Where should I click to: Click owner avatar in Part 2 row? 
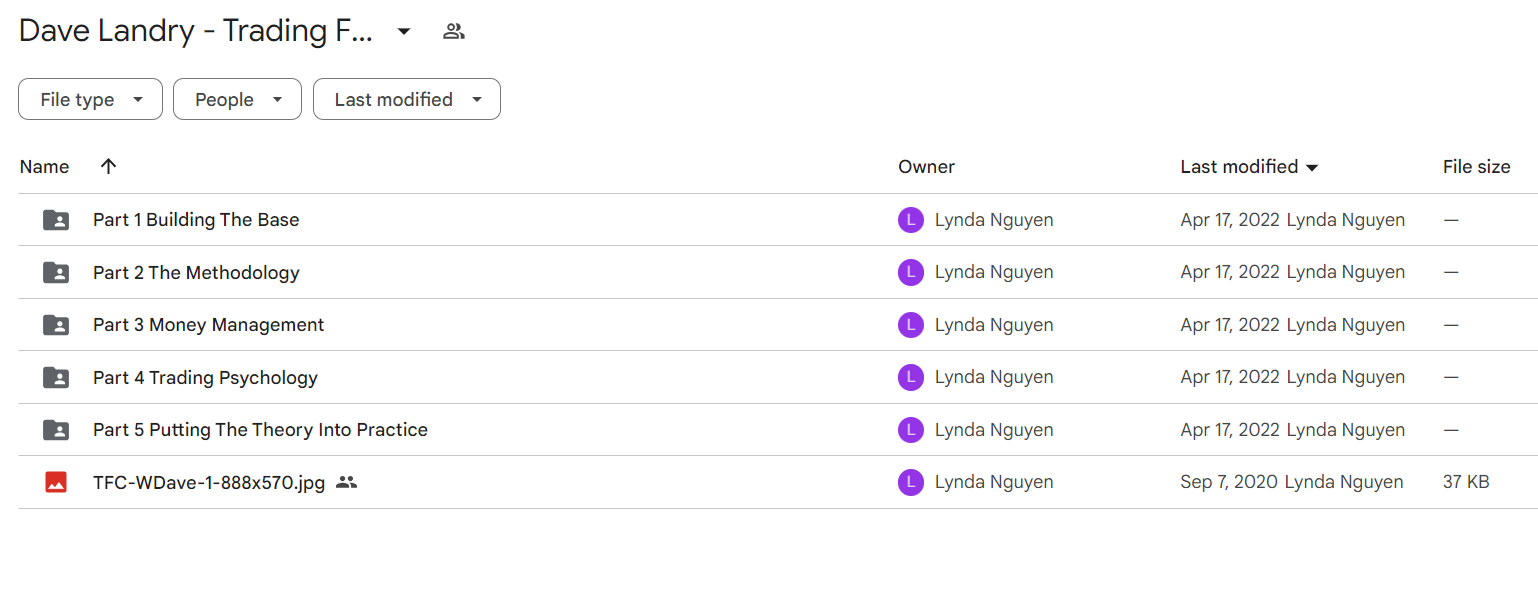(911, 272)
